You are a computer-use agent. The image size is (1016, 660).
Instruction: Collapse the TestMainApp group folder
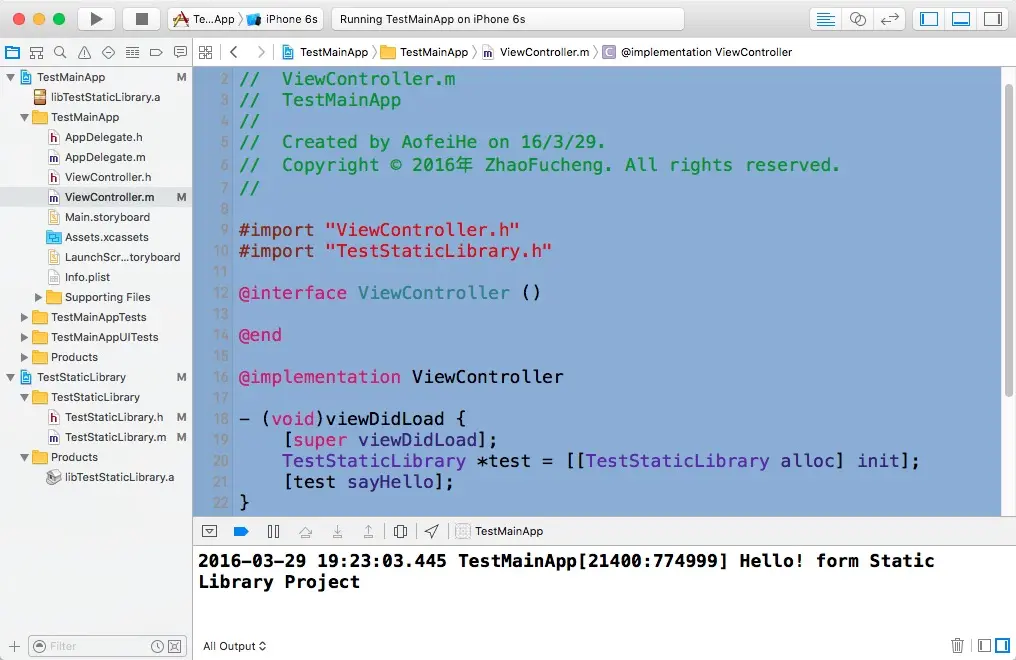pyautogui.click(x=24, y=117)
